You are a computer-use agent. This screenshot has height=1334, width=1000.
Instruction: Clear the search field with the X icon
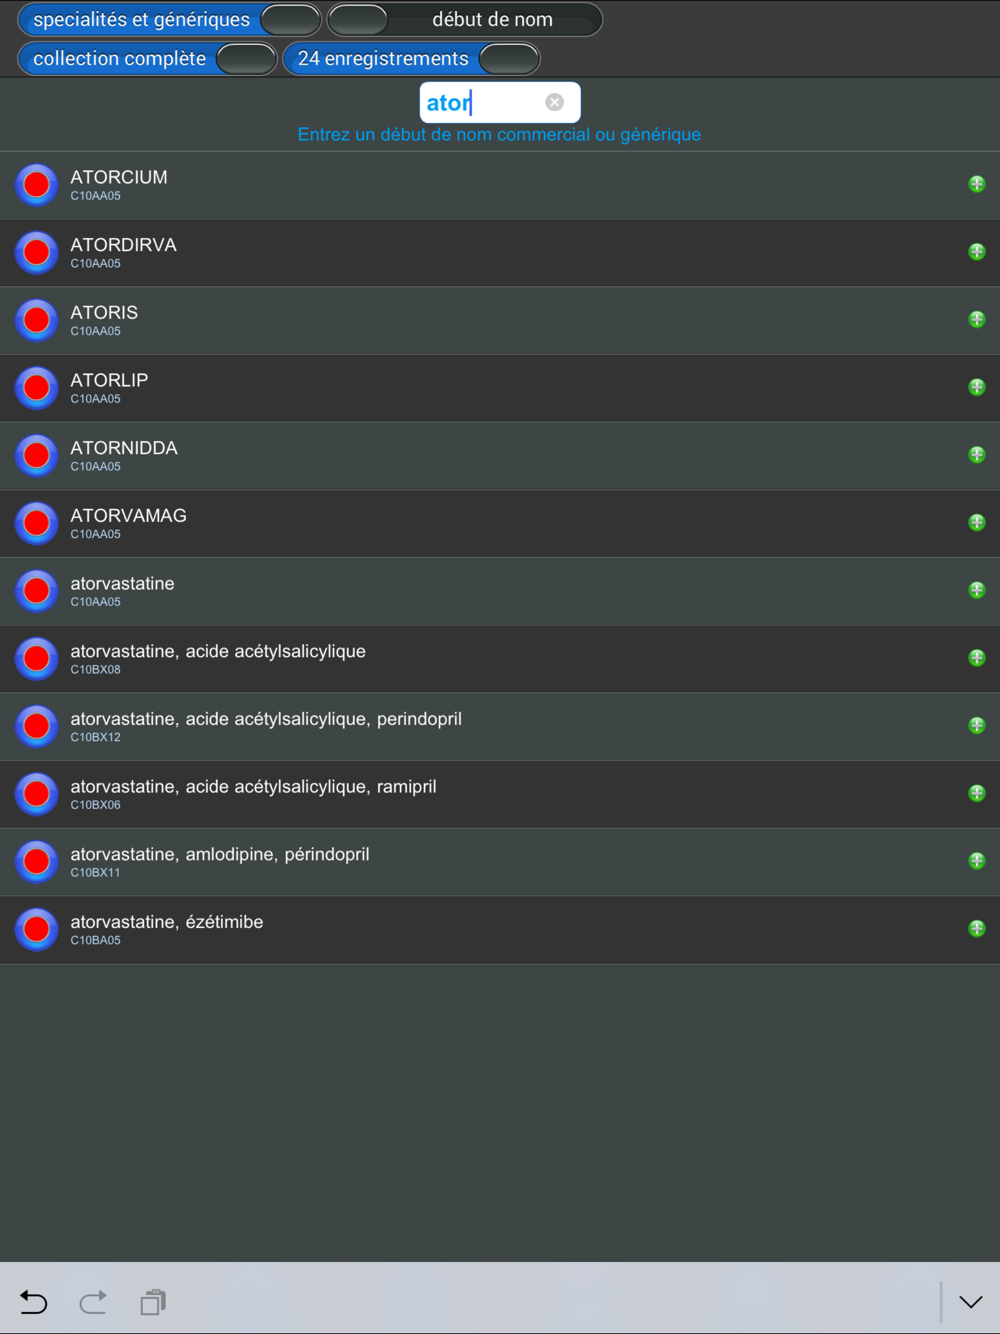click(x=554, y=102)
